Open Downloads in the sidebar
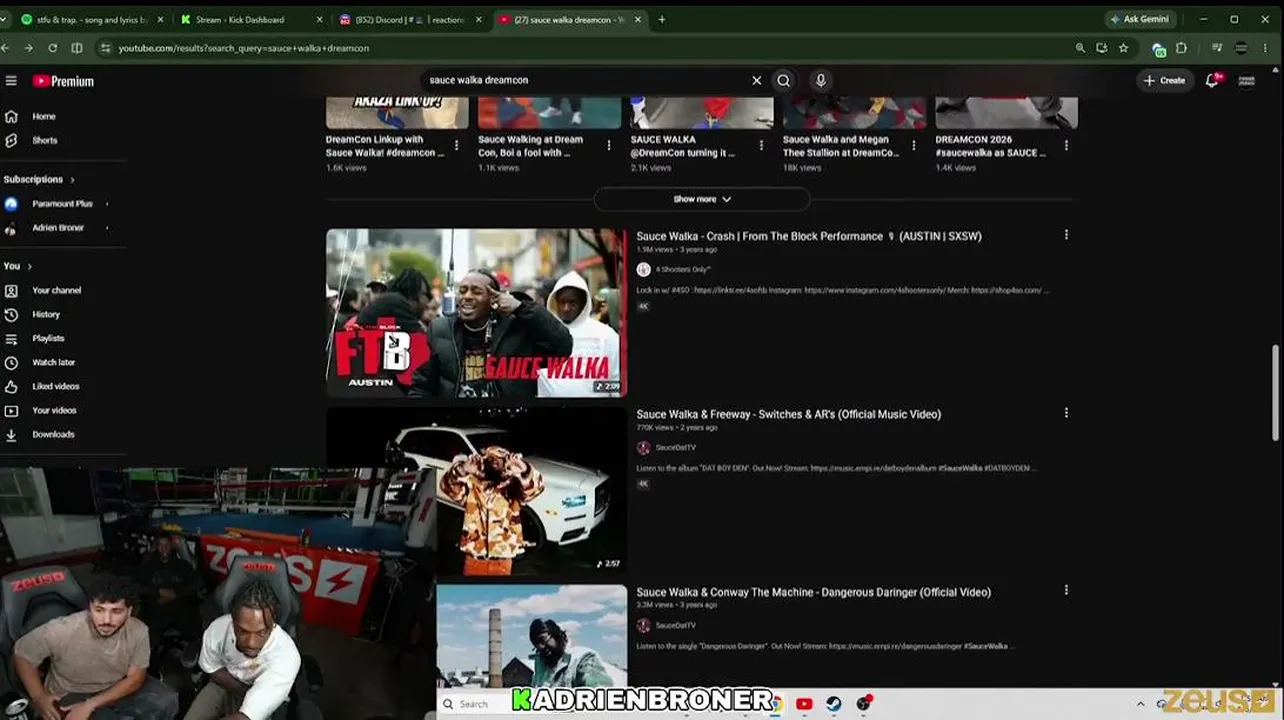Image resolution: width=1284 pixels, height=720 pixels. [x=53, y=434]
